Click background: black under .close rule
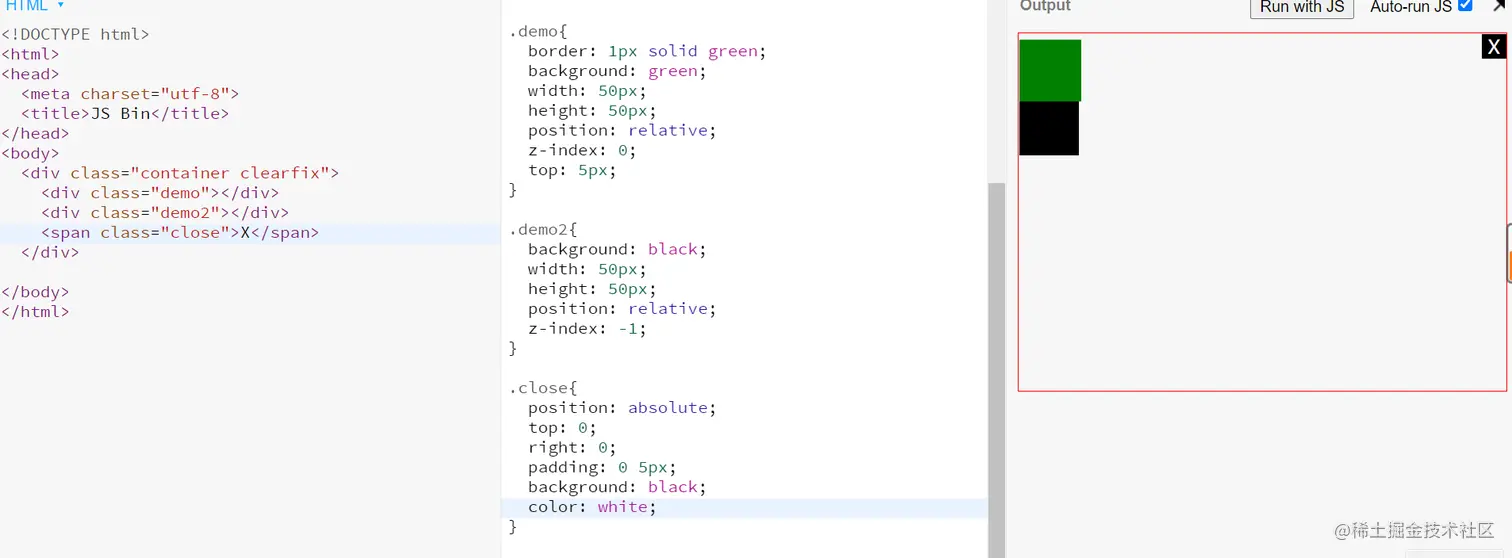This screenshot has width=1512, height=558. point(618,487)
